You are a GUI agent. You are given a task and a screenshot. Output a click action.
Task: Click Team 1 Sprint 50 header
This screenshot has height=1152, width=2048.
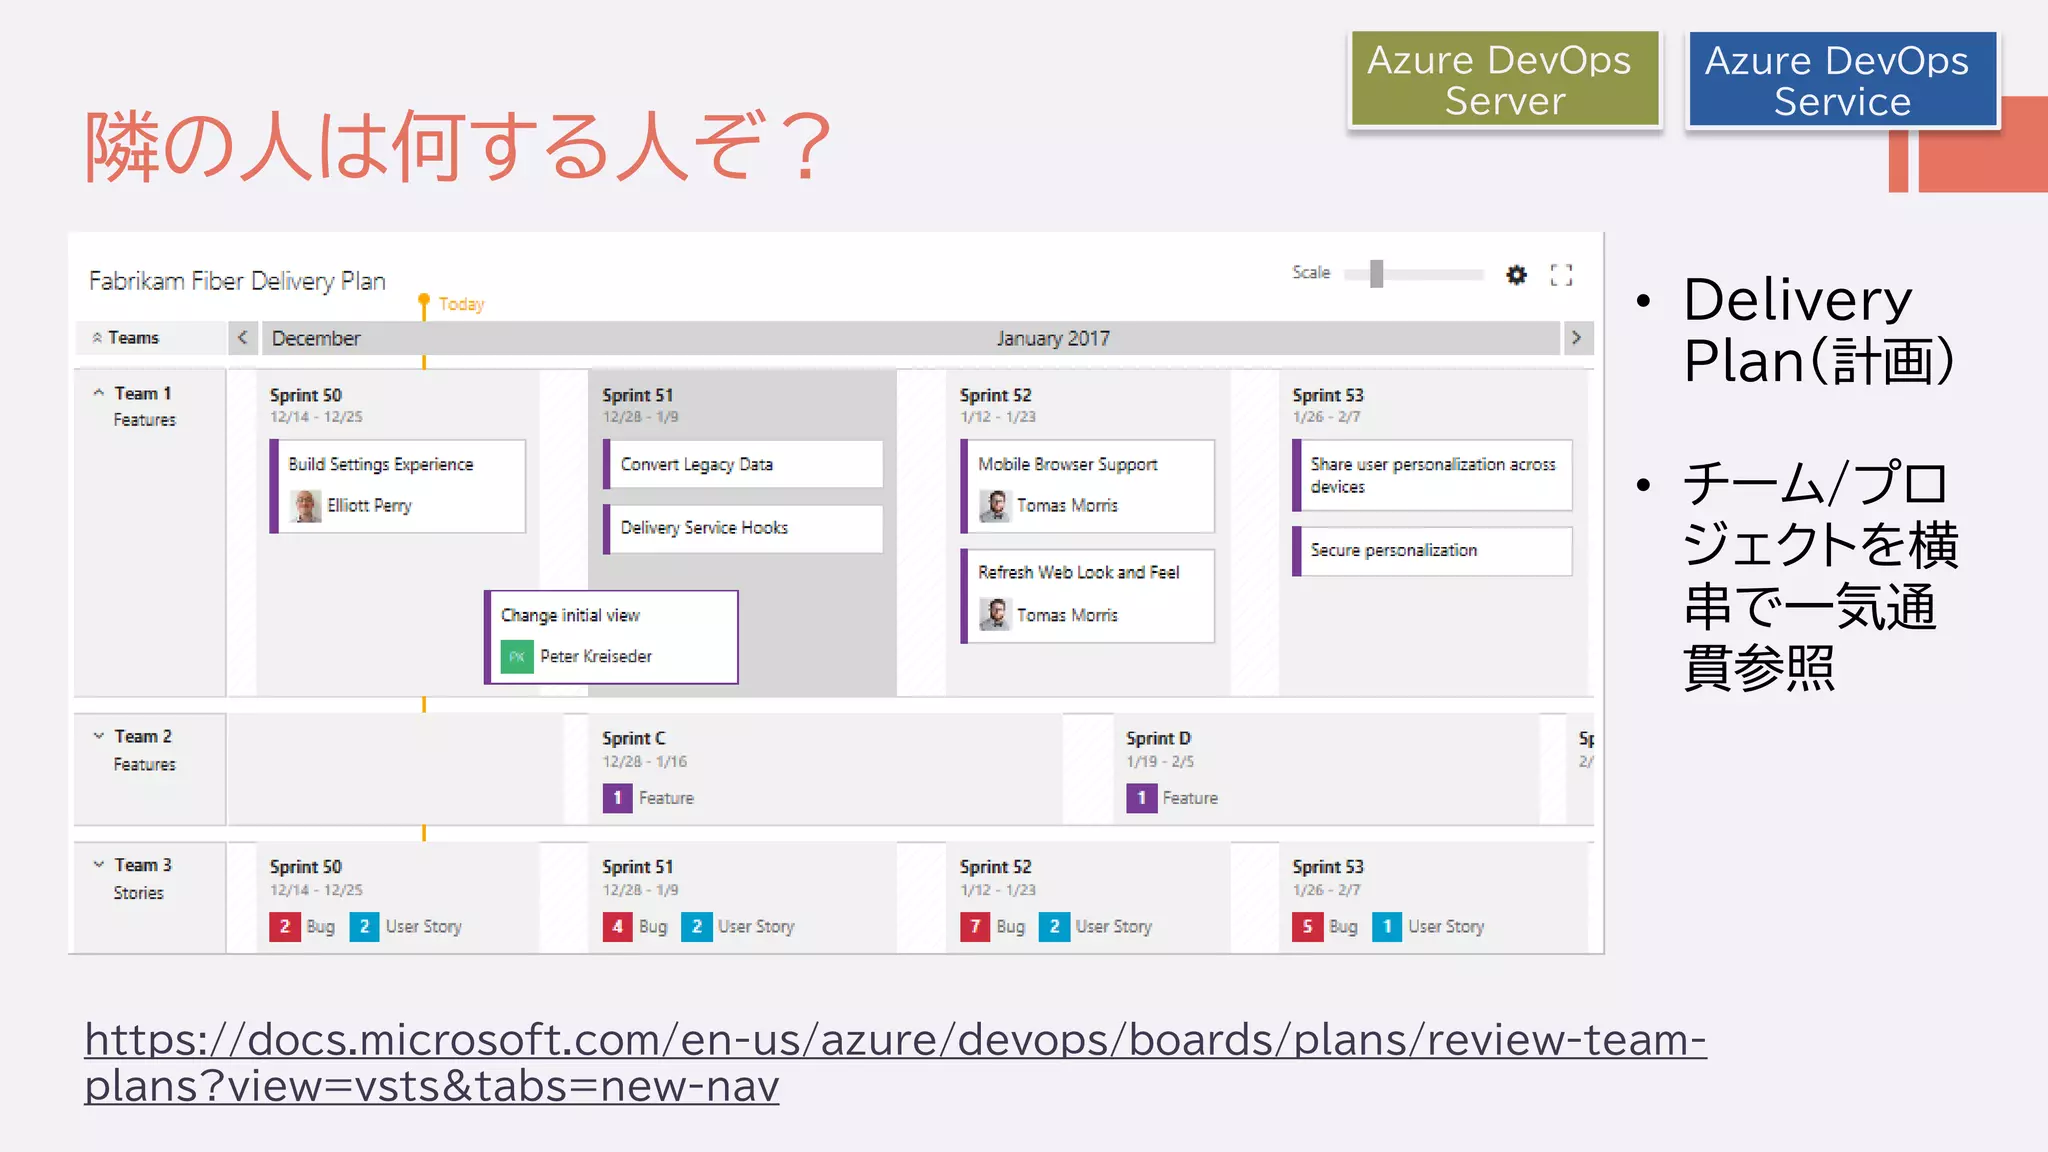pyautogui.click(x=306, y=396)
